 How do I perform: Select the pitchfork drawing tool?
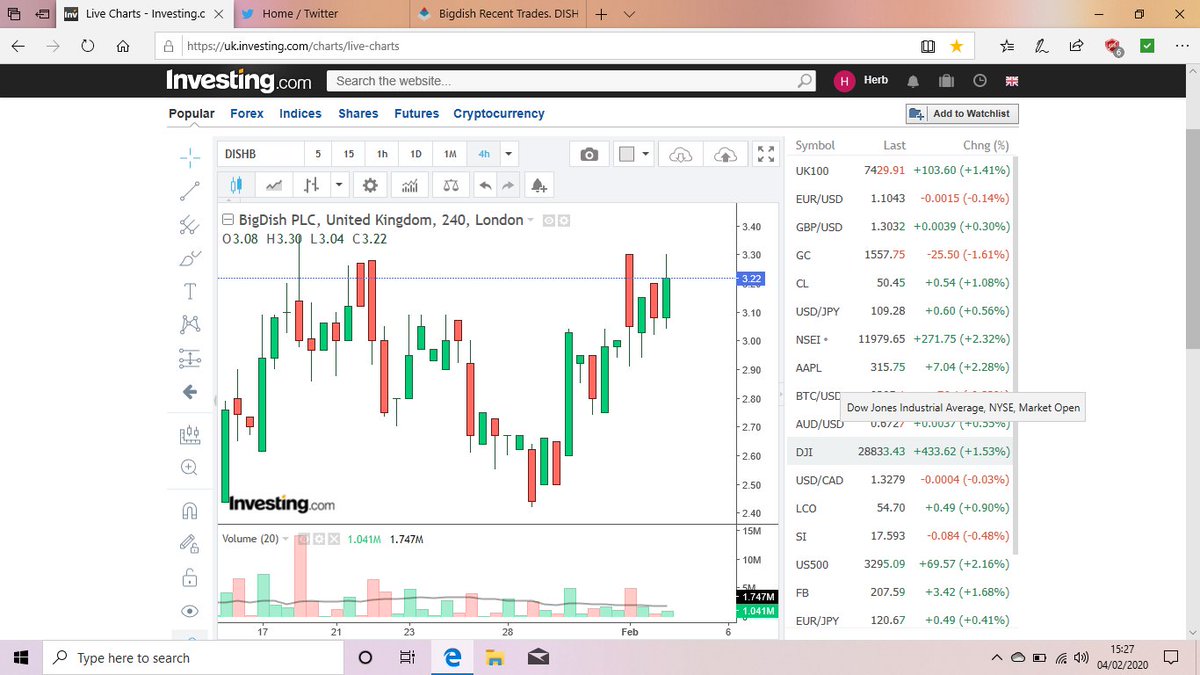(x=189, y=224)
